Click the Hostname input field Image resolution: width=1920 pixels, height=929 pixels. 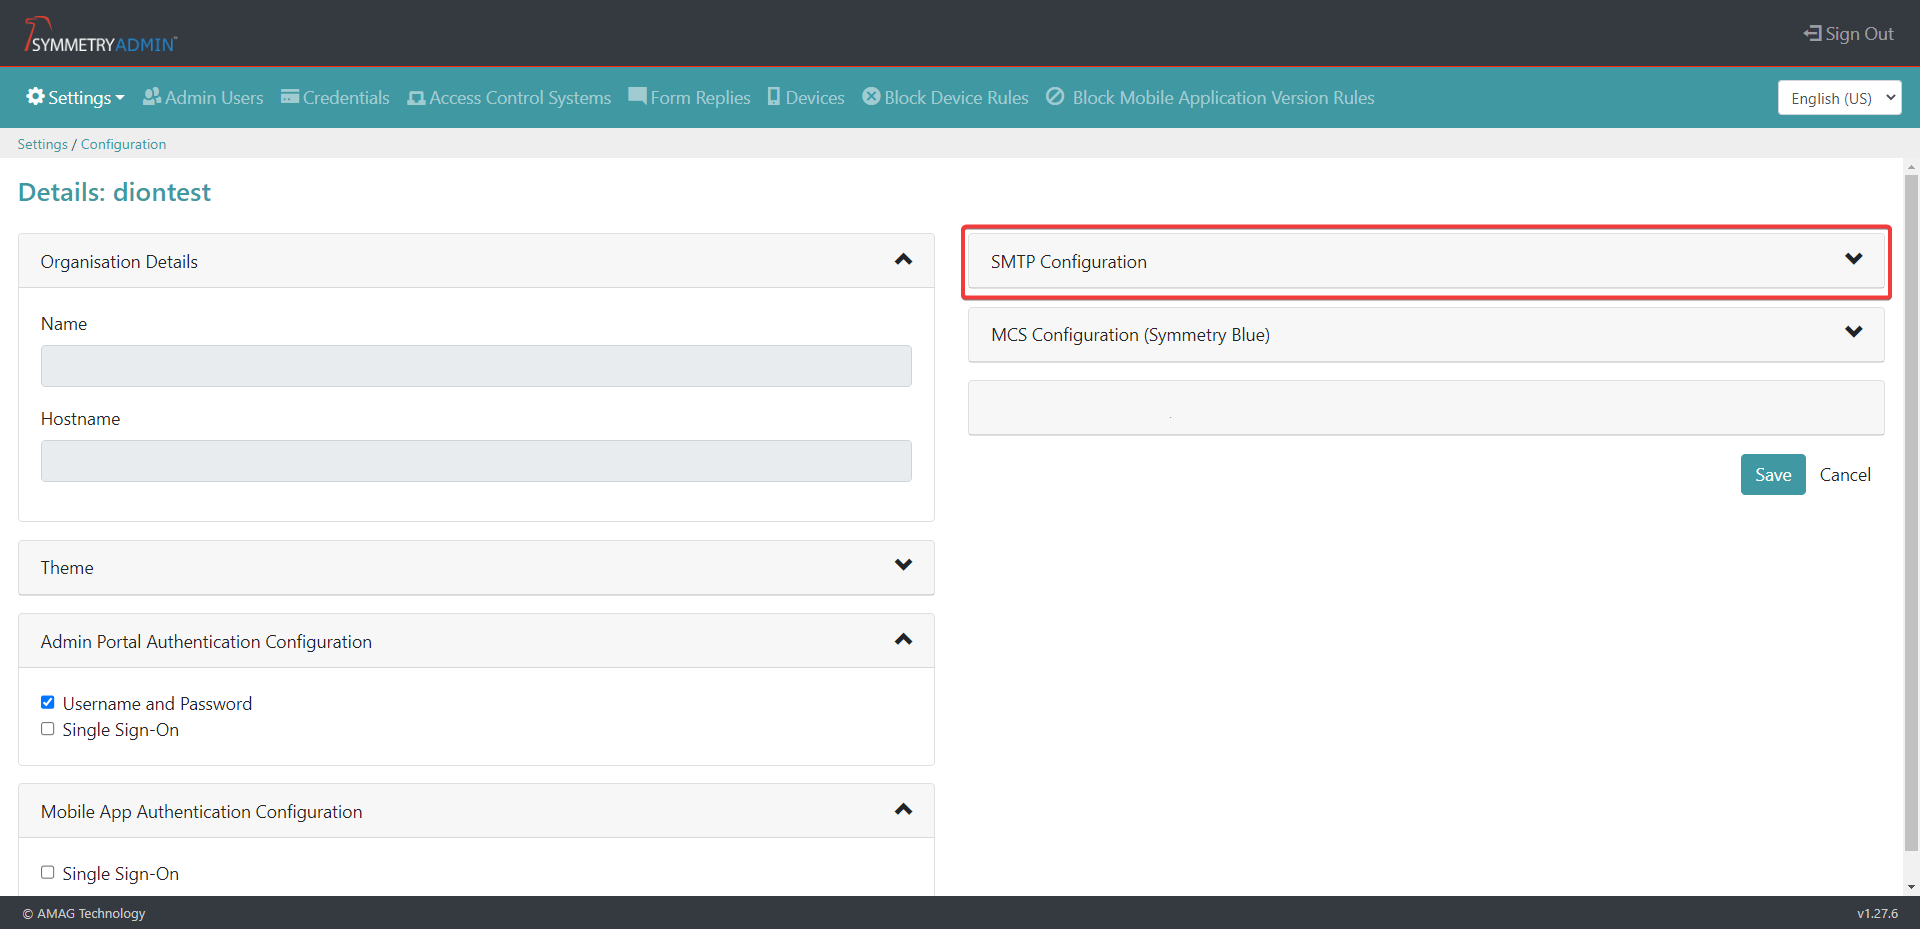pyautogui.click(x=476, y=461)
